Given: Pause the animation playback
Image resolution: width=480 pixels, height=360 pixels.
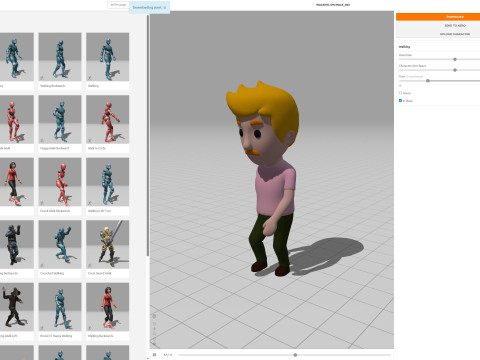Looking at the screenshot, I should click(154, 355).
